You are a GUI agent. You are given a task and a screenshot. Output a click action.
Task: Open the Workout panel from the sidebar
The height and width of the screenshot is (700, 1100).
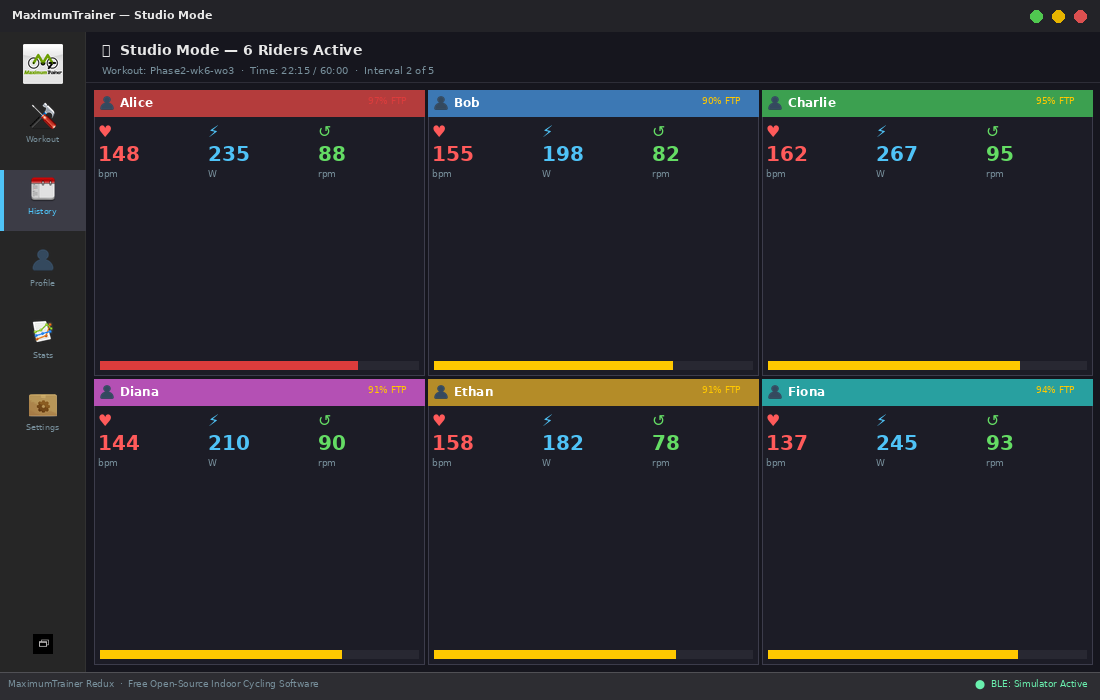(x=42, y=122)
